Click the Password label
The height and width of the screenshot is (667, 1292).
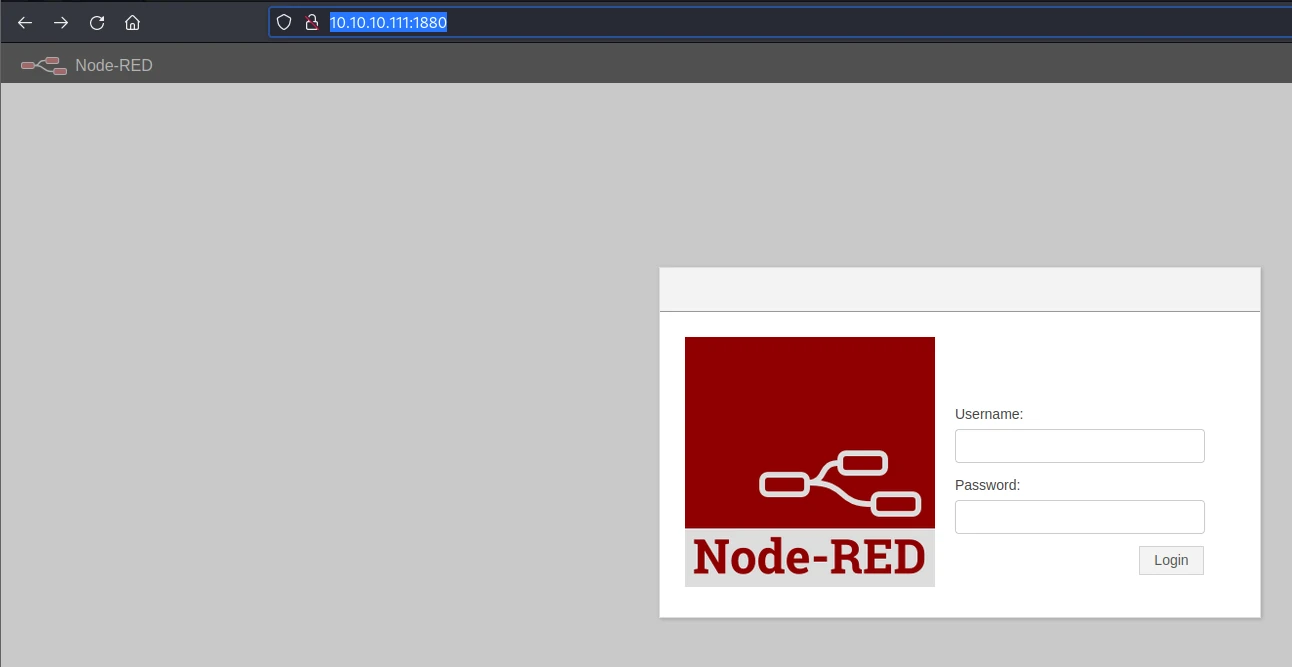pyautogui.click(x=987, y=485)
